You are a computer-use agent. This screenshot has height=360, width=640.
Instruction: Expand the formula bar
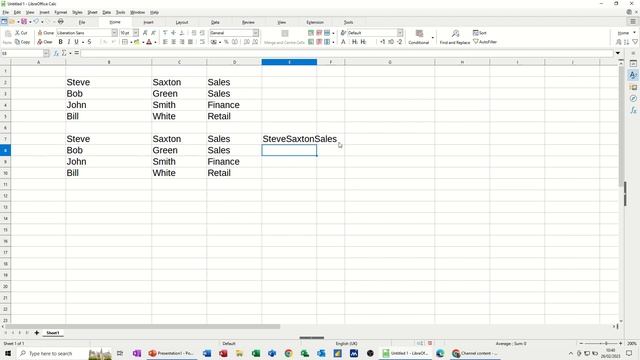coord(618,53)
